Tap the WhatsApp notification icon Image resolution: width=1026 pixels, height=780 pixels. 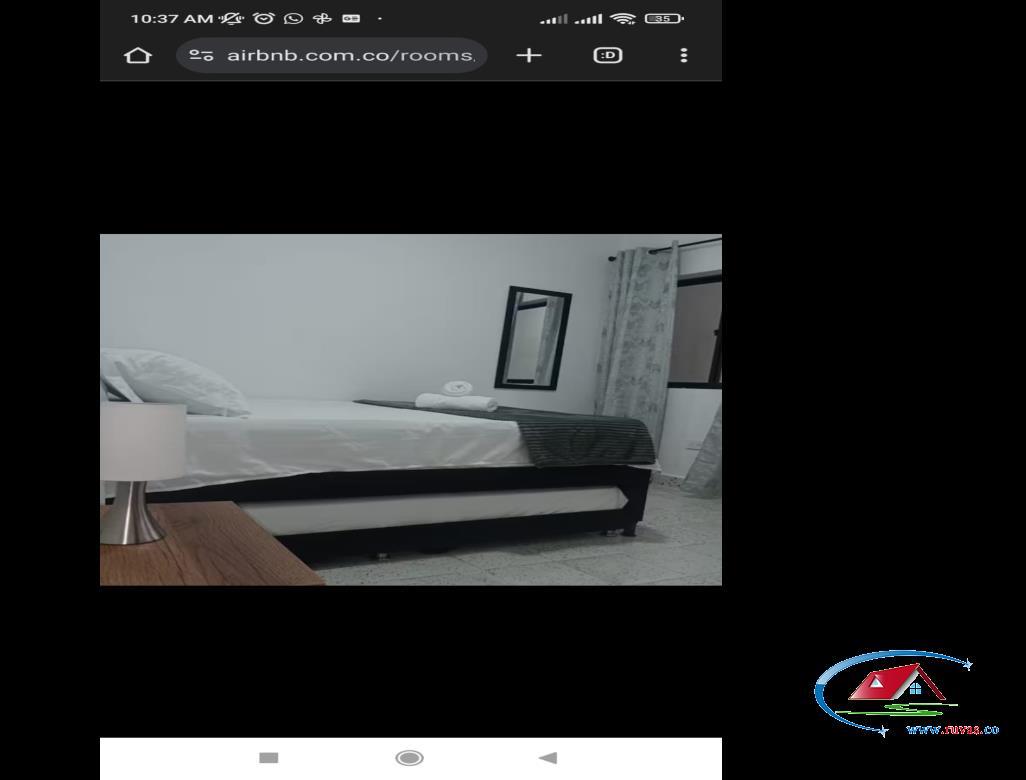[x=293, y=18]
